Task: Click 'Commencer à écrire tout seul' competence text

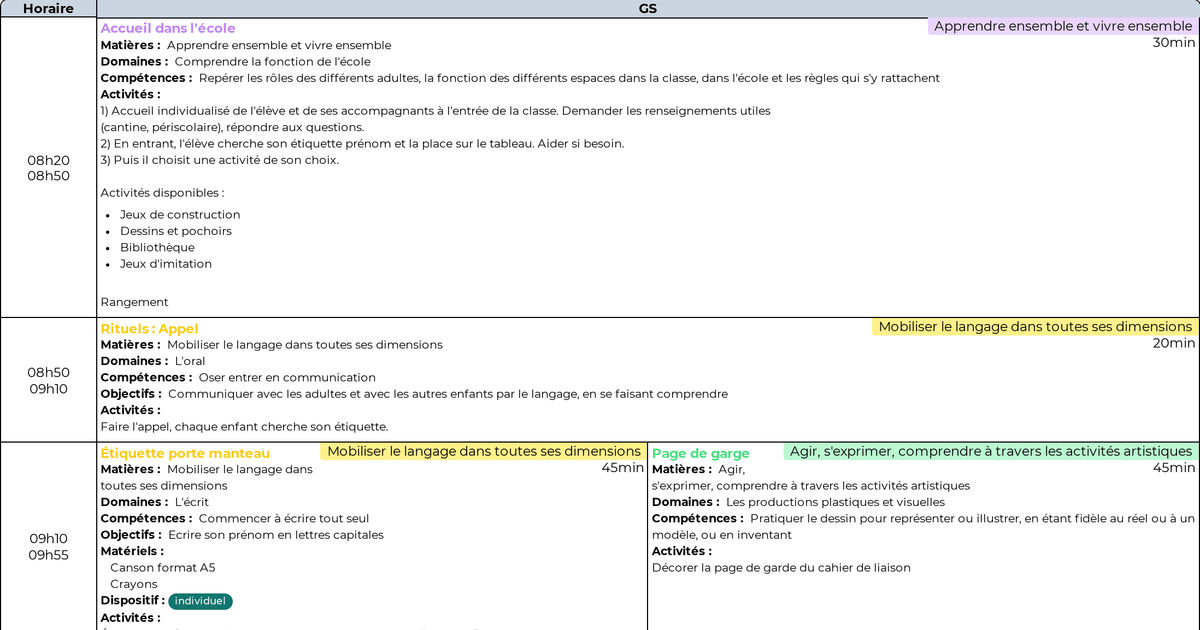Action: (284, 519)
